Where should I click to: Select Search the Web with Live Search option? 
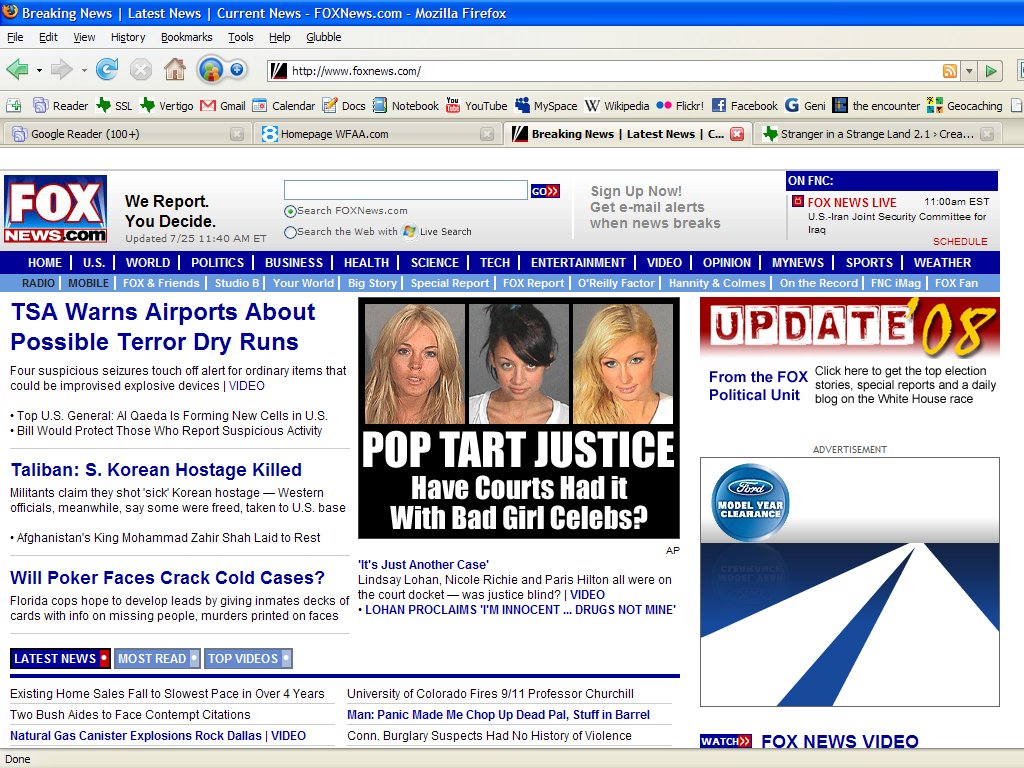[x=290, y=232]
